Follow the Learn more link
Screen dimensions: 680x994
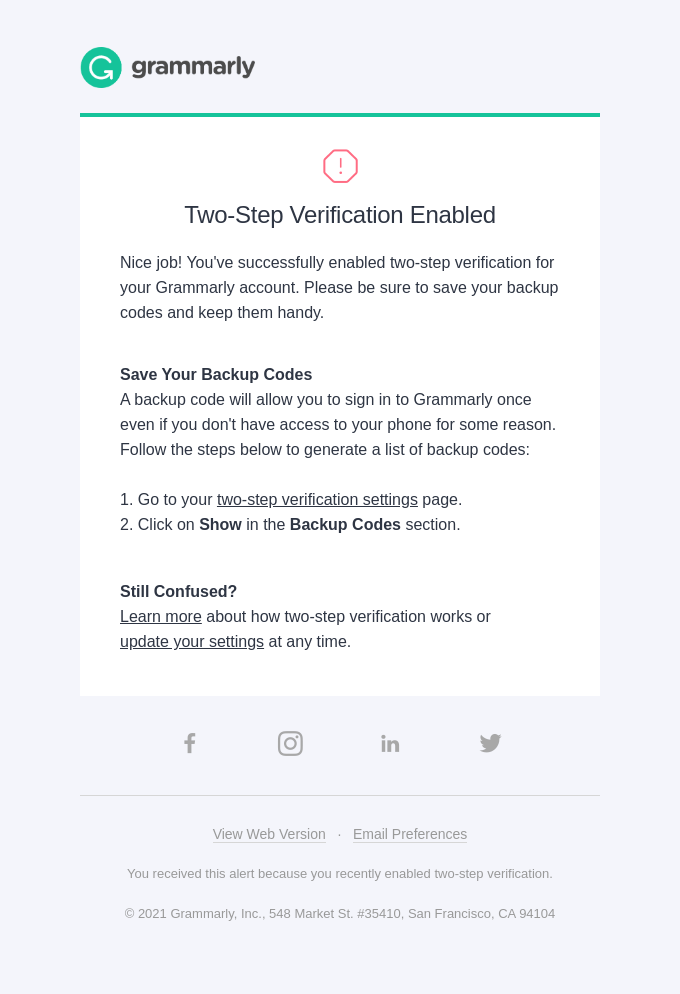[x=161, y=616]
